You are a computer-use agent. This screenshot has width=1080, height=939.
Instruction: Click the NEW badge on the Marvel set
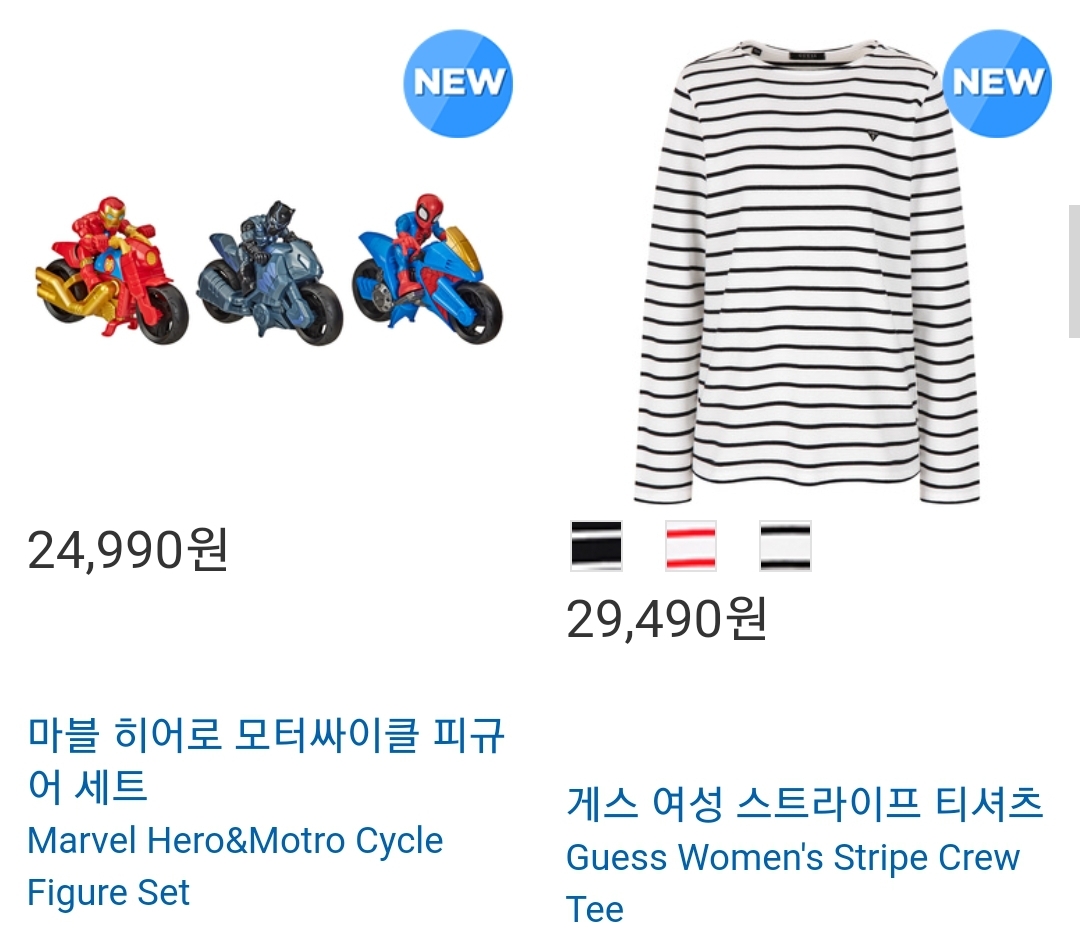coord(458,83)
